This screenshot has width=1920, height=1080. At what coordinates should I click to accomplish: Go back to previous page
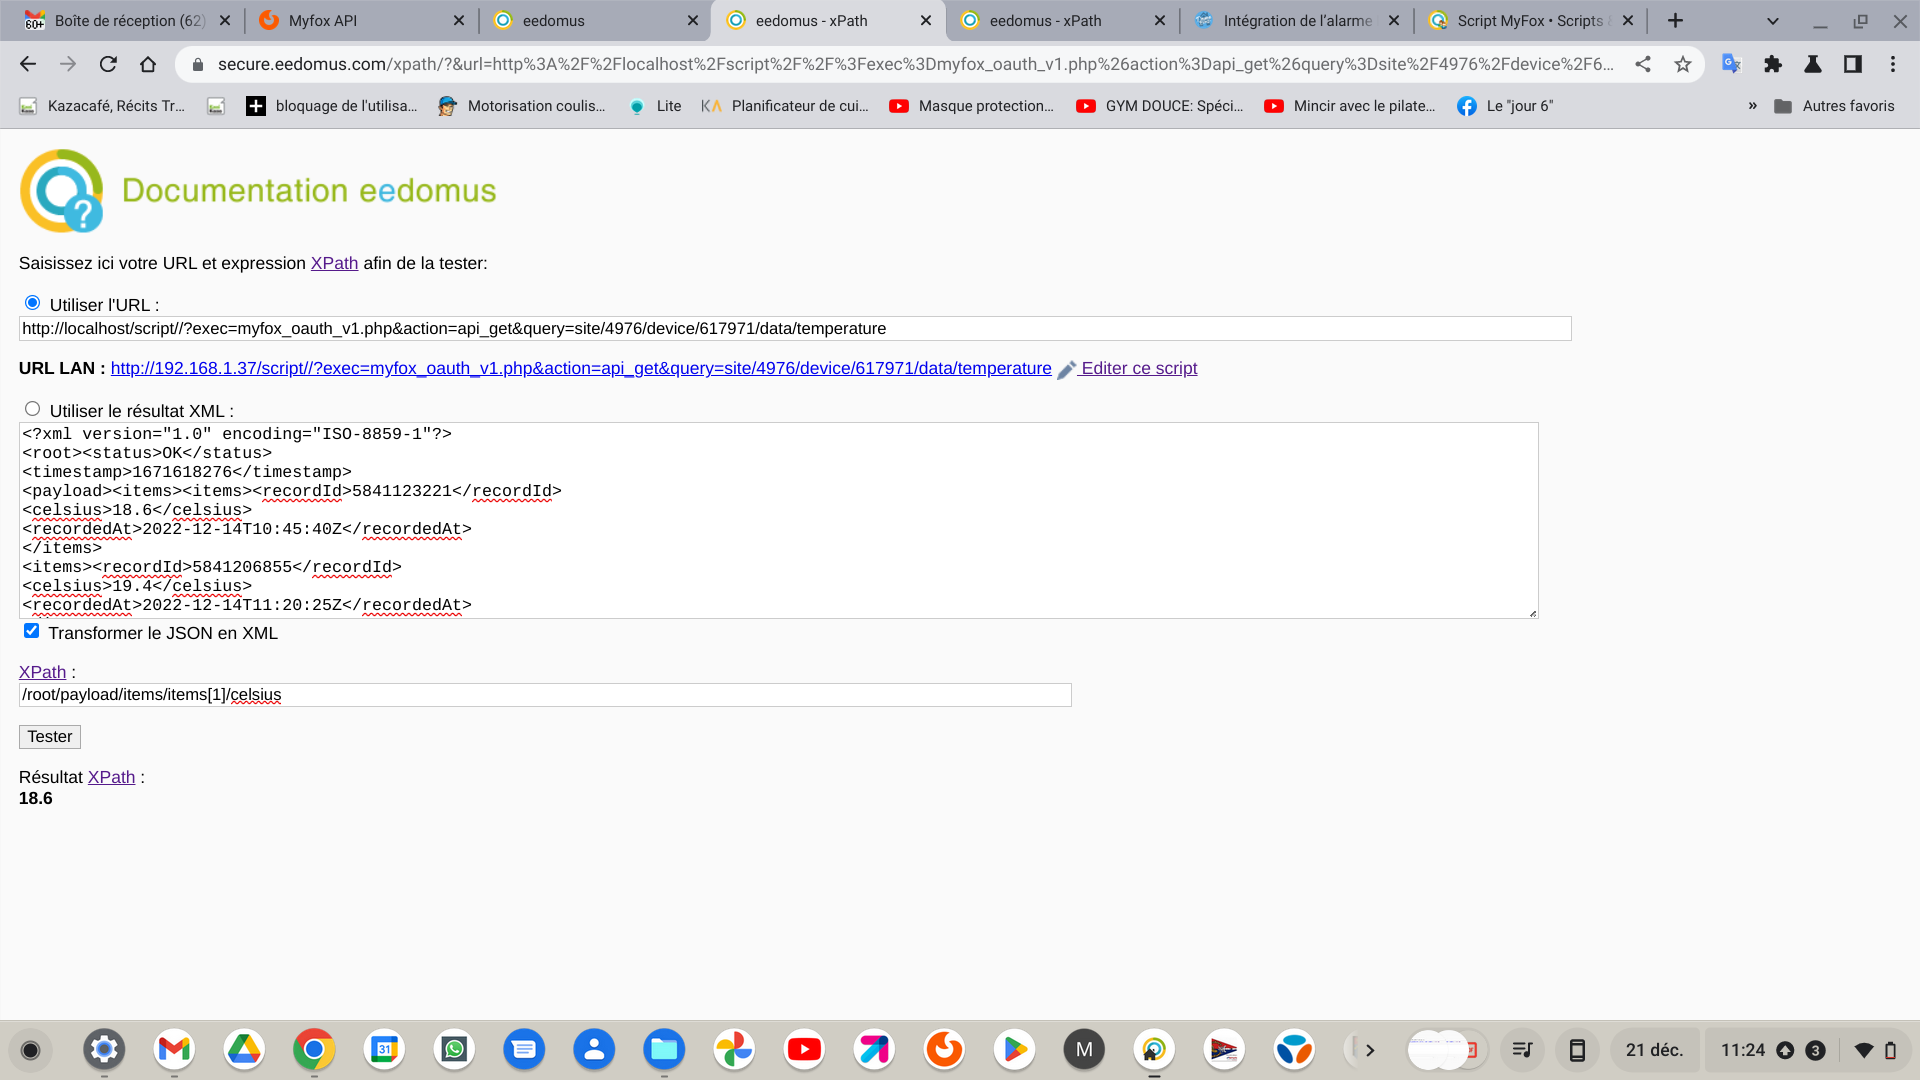[28, 64]
